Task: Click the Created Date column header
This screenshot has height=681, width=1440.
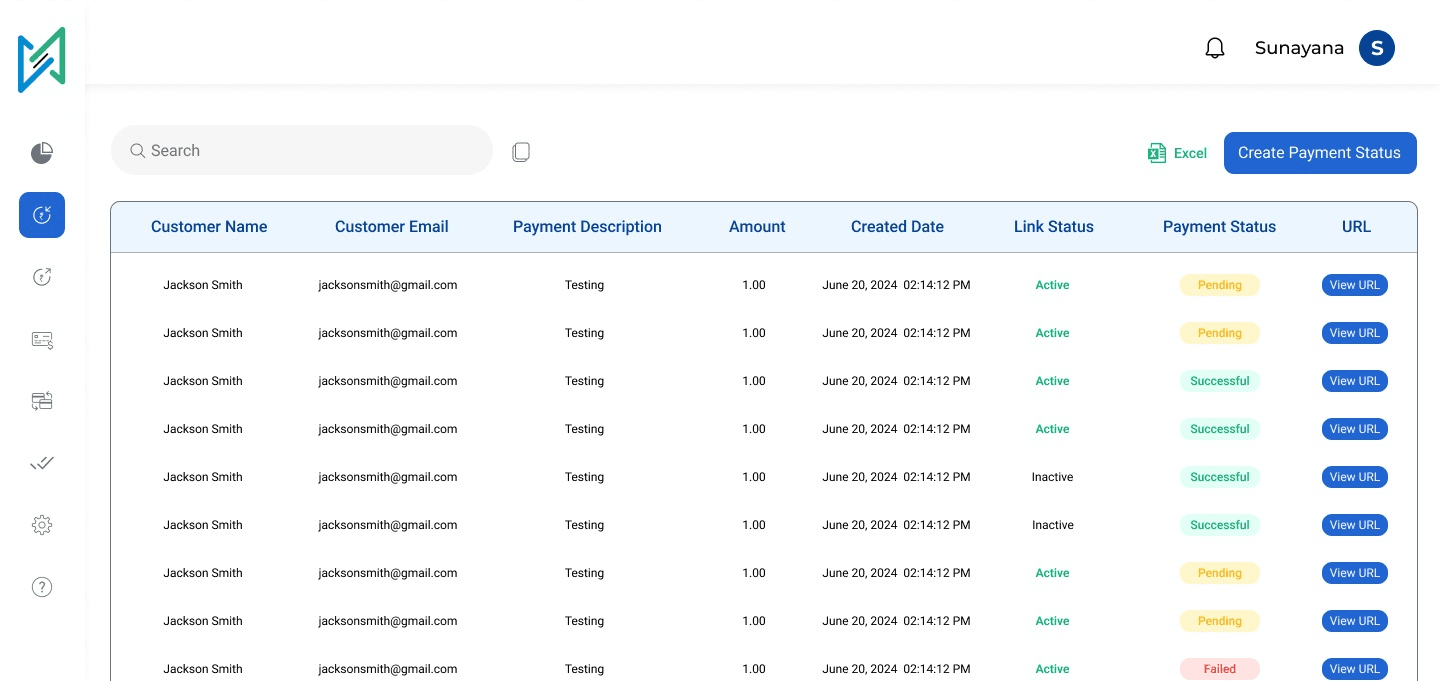Action: tap(897, 227)
